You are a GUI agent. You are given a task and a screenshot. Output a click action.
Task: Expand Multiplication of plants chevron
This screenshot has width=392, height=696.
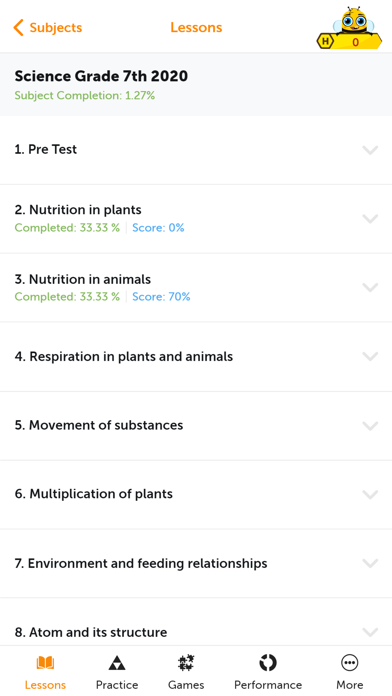tap(370, 494)
